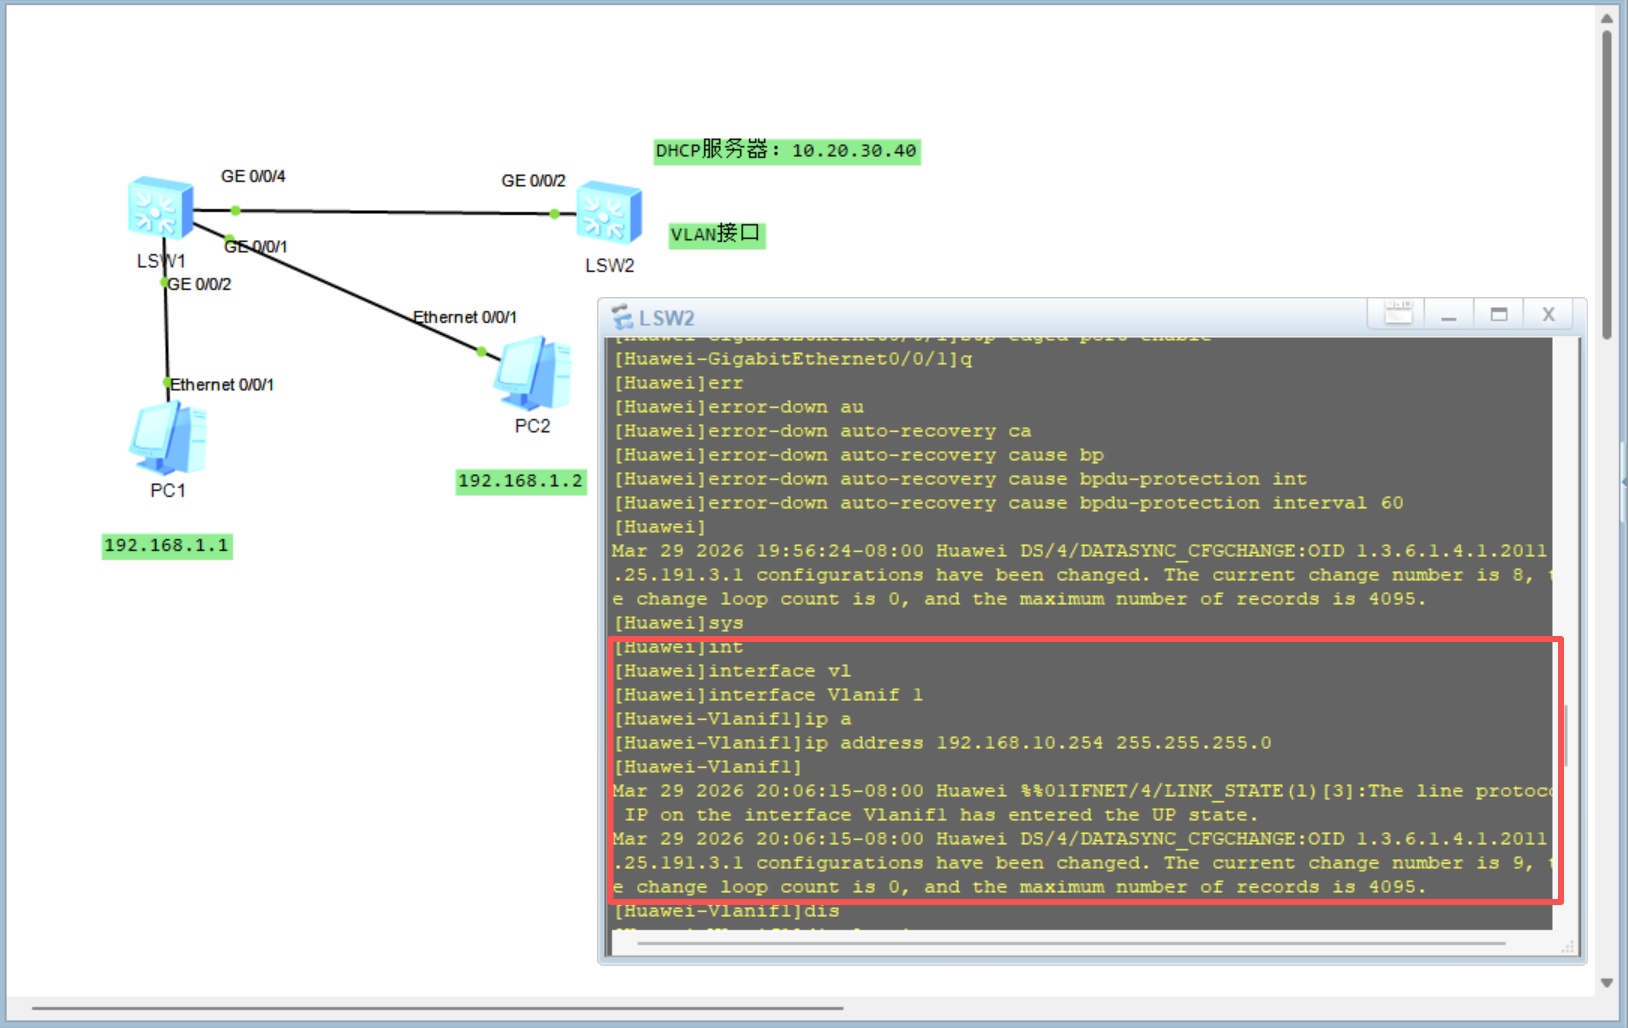The width and height of the screenshot is (1628, 1028).
Task: Click the LSW2 terminal tab-layout icon button
Action: tap(1398, 314)
